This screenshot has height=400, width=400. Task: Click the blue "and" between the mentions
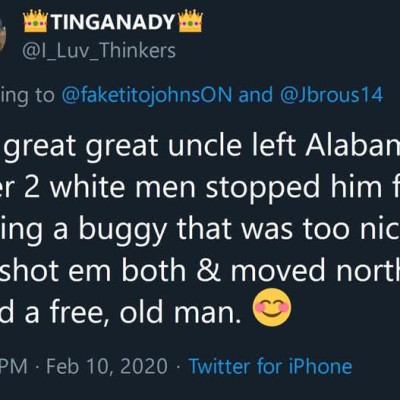coord(256,95)
